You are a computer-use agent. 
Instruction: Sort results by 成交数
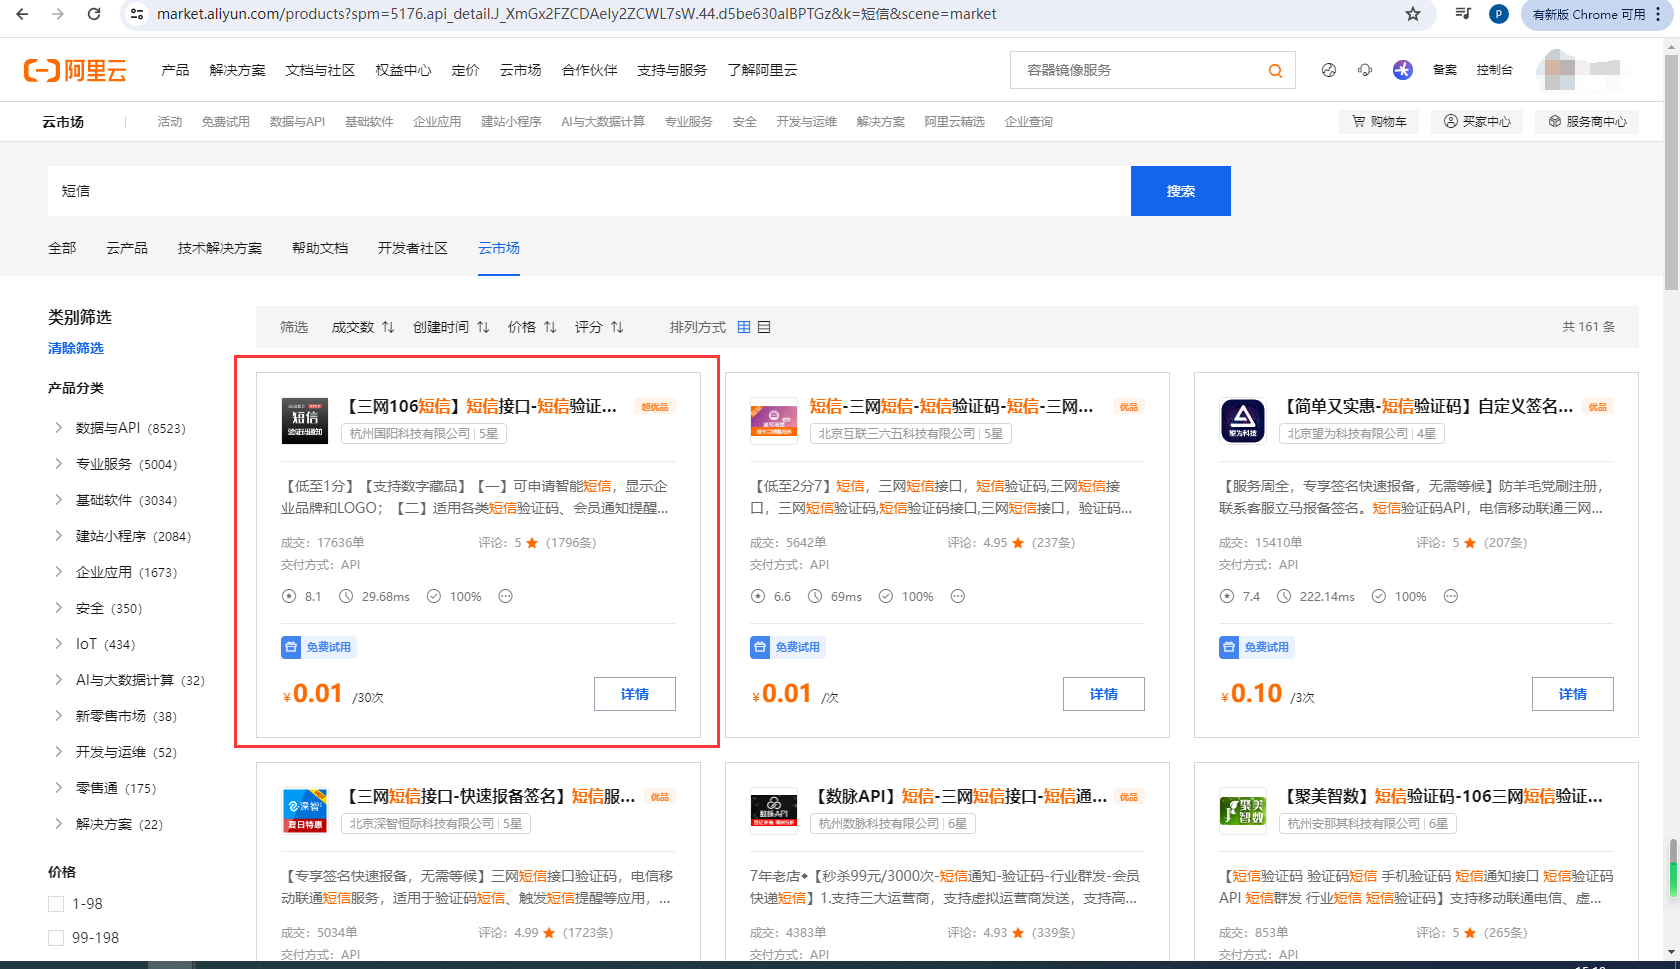click(363, 327)
